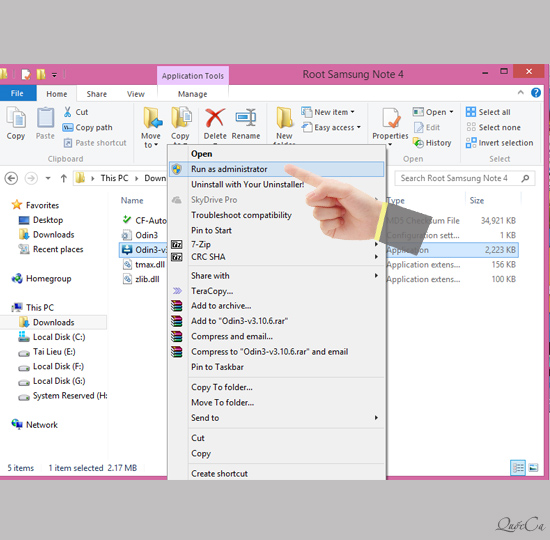Select TeraCopy... entry
Image resolution: width=550 pixels, height=540 pixels.
click(x=276, y=291)
